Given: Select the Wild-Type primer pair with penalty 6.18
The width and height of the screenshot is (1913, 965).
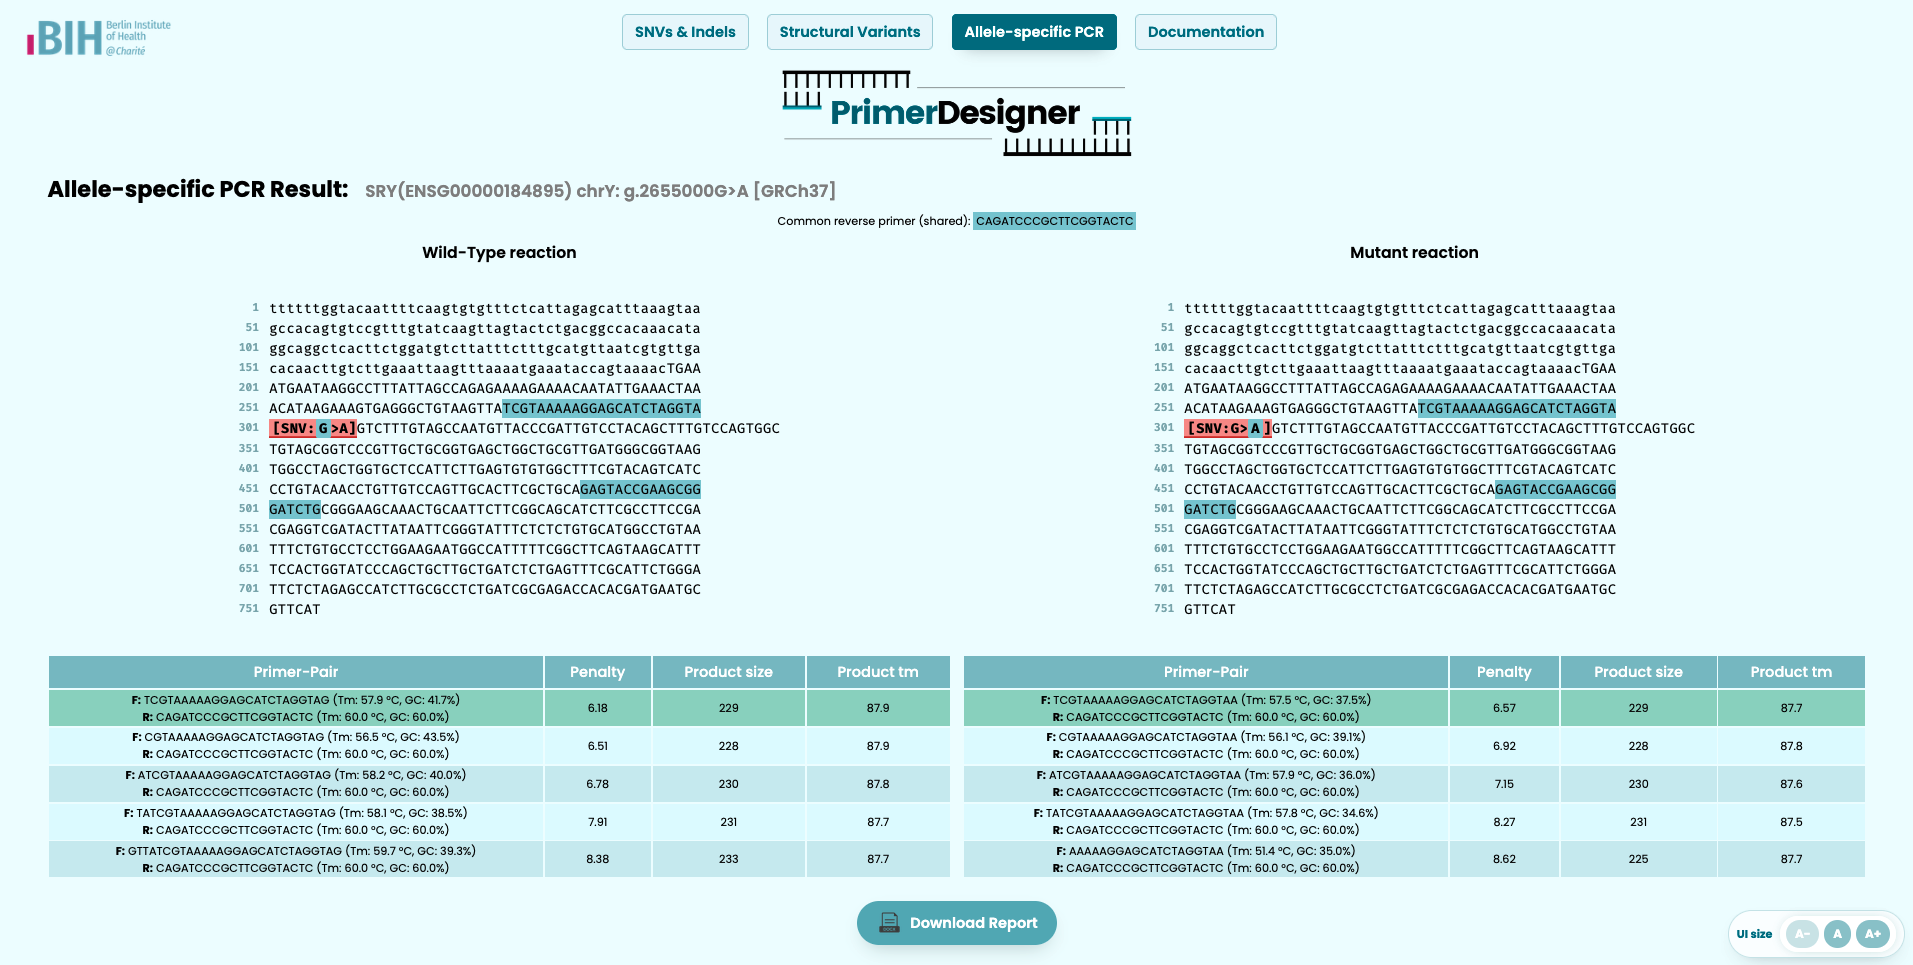Looking at the screenshot, I should click(499, 708).
